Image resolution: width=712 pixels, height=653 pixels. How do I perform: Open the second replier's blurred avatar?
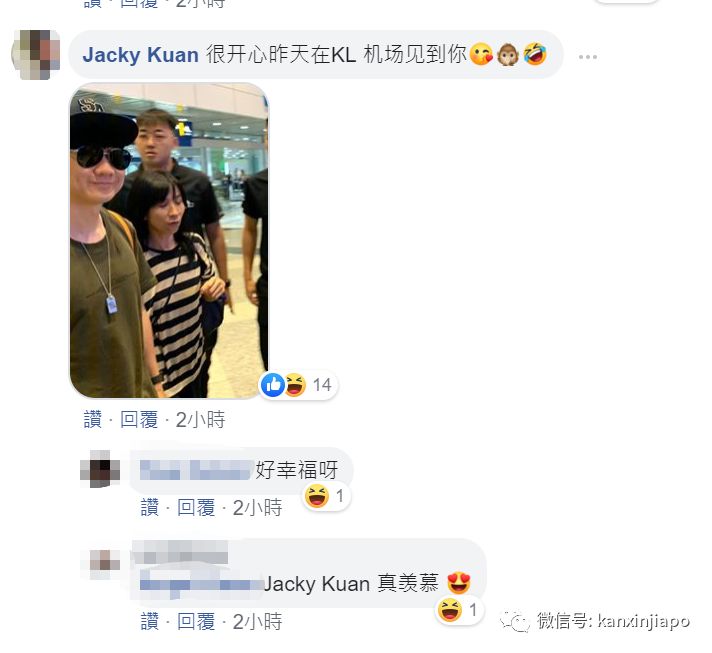(104, 564)
